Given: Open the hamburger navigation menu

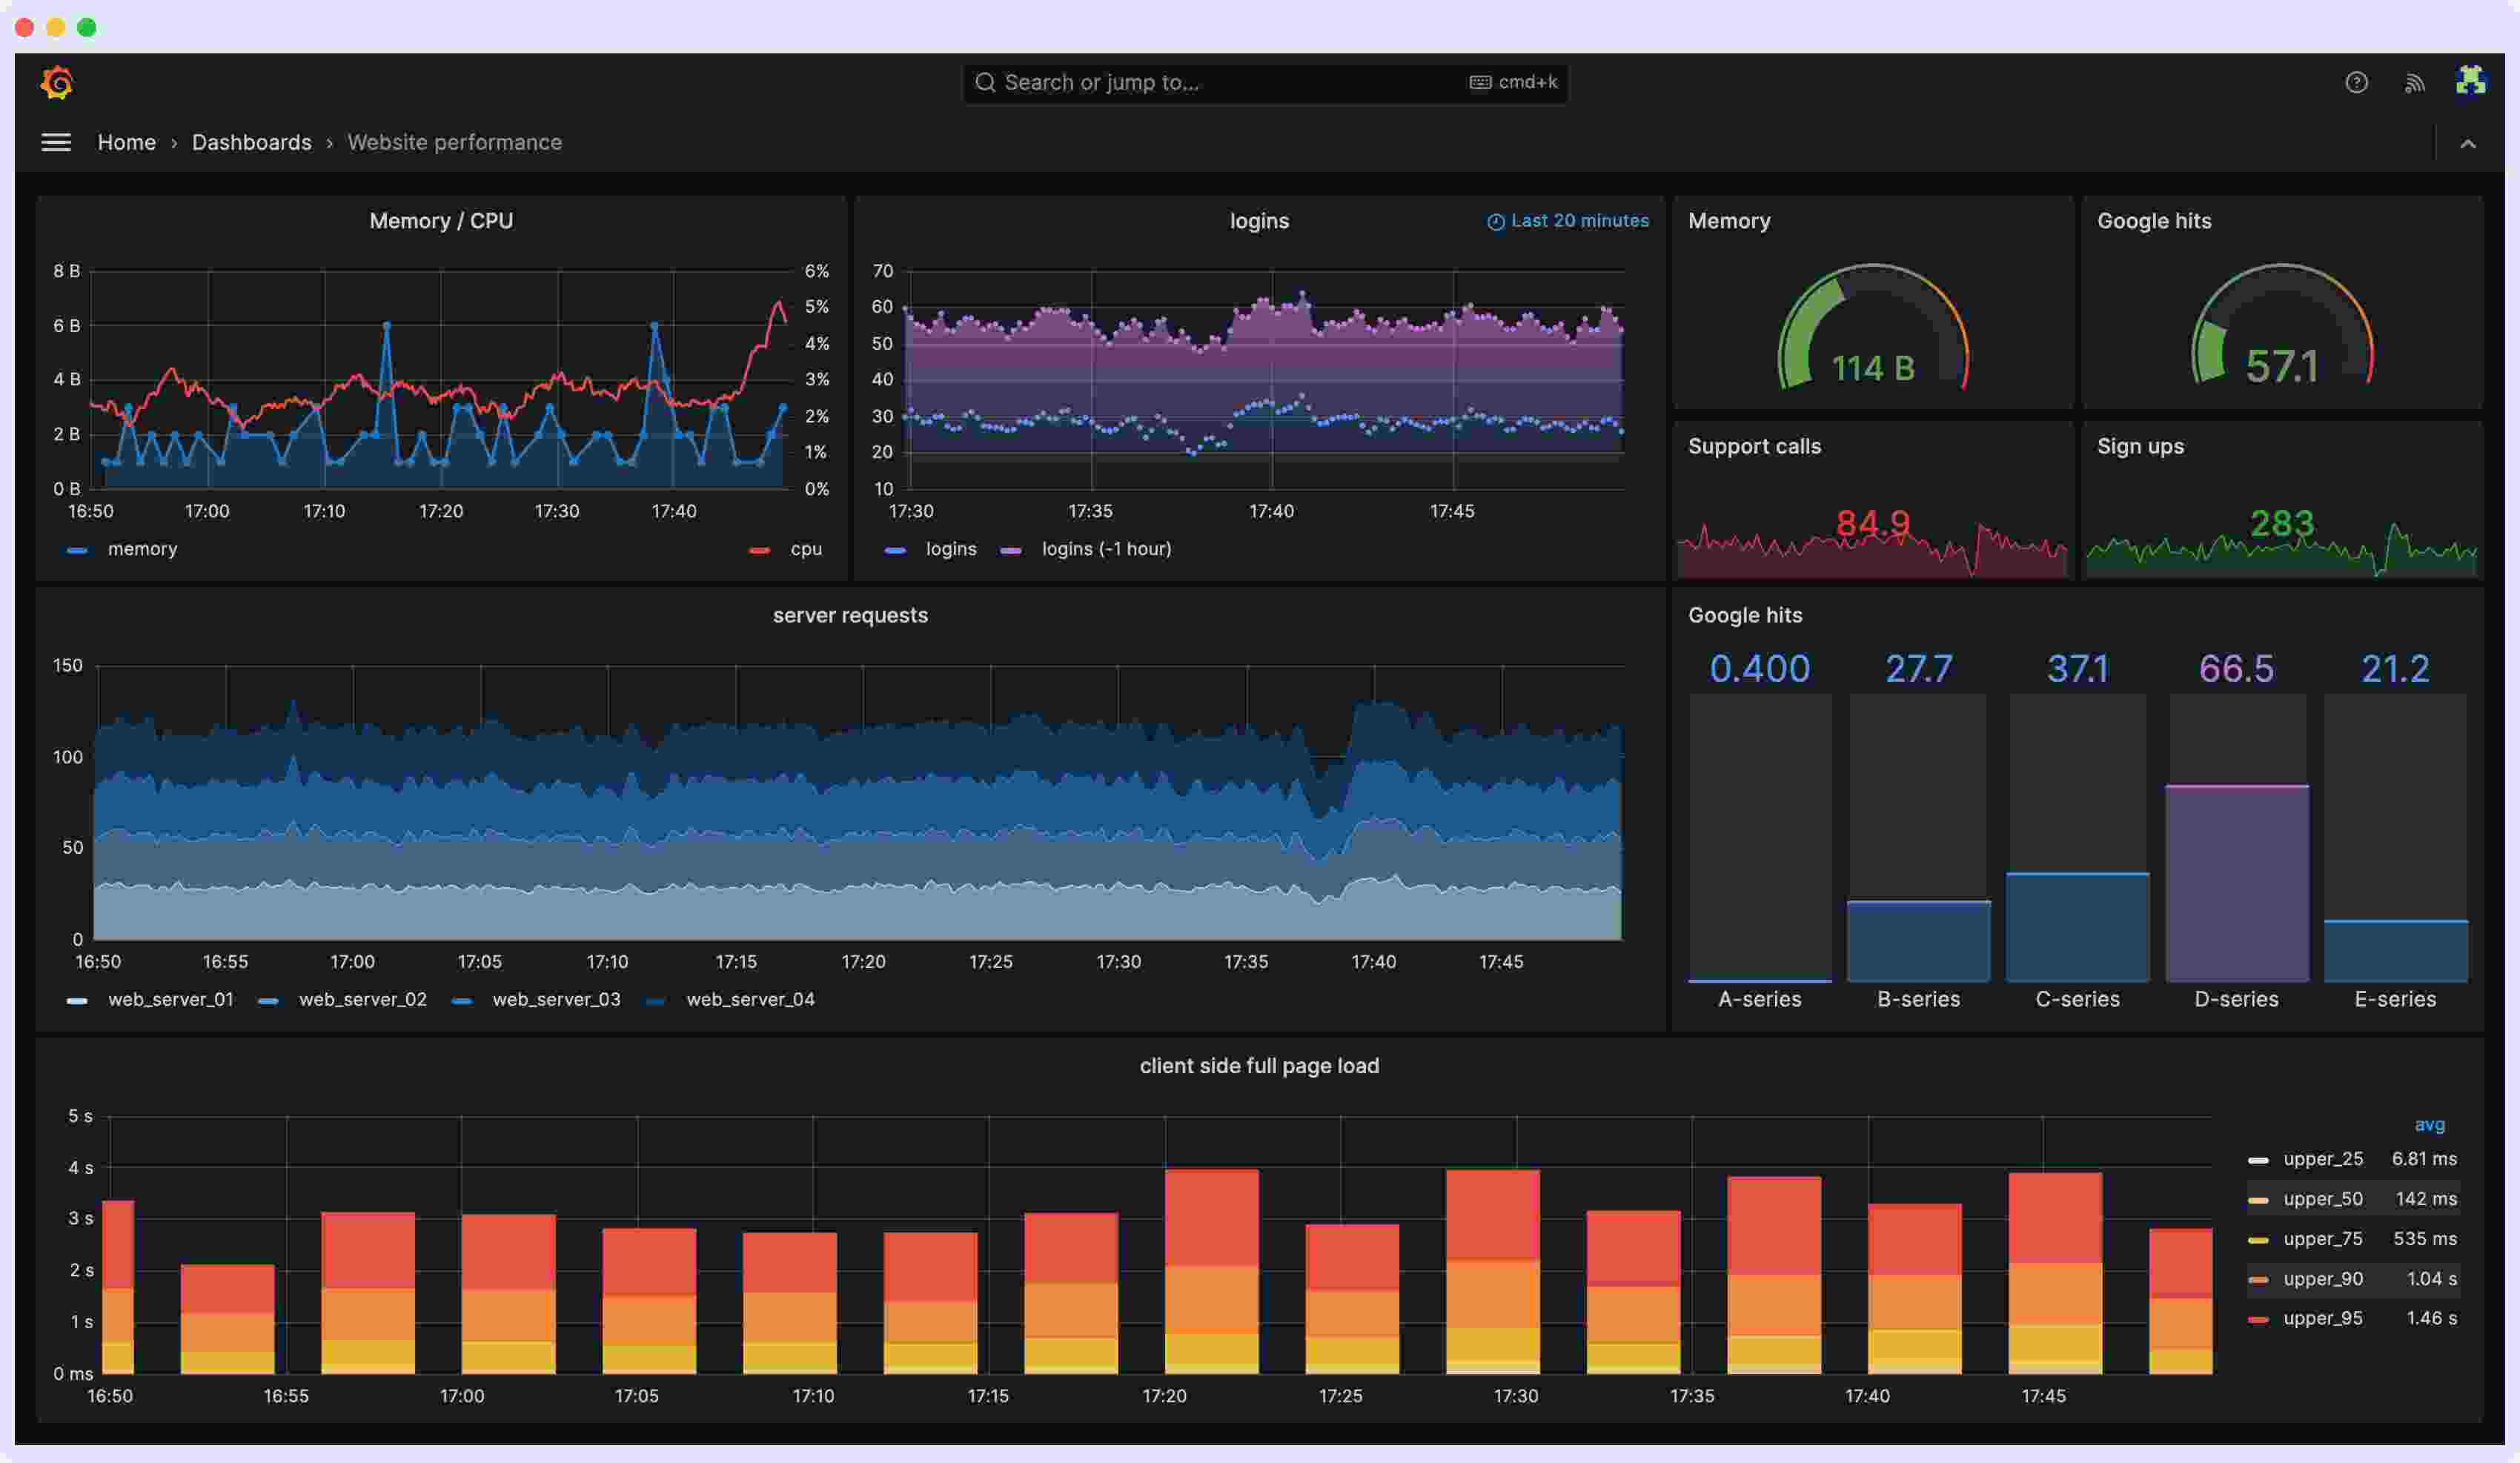Looking at the screenshot, I should [x=56, y=142].
